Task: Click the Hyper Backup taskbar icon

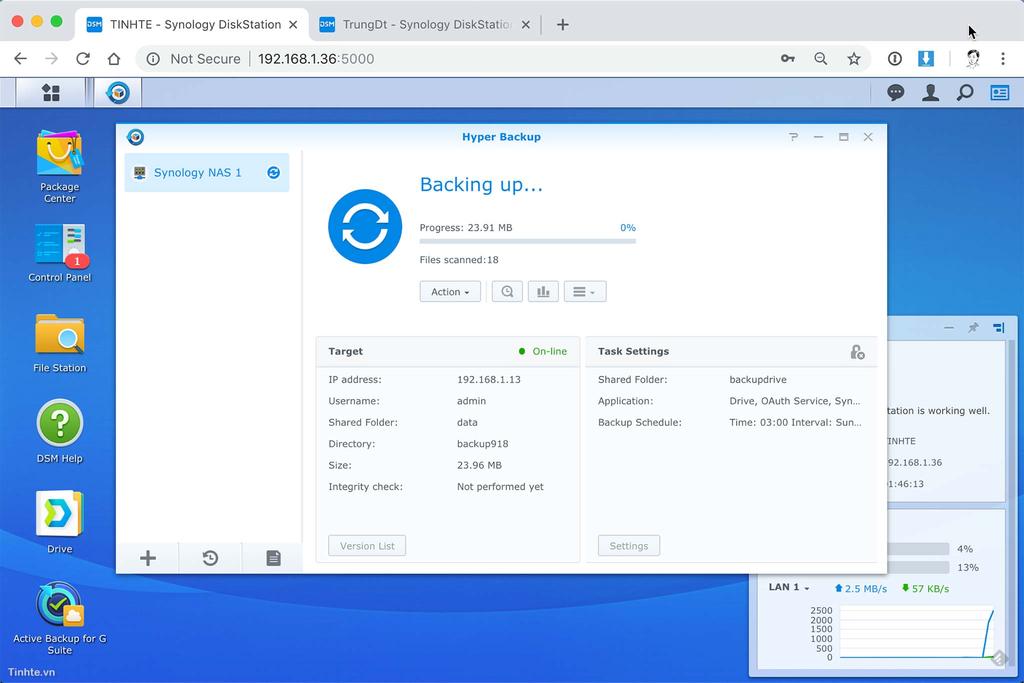Action: (x=118, y=93)
